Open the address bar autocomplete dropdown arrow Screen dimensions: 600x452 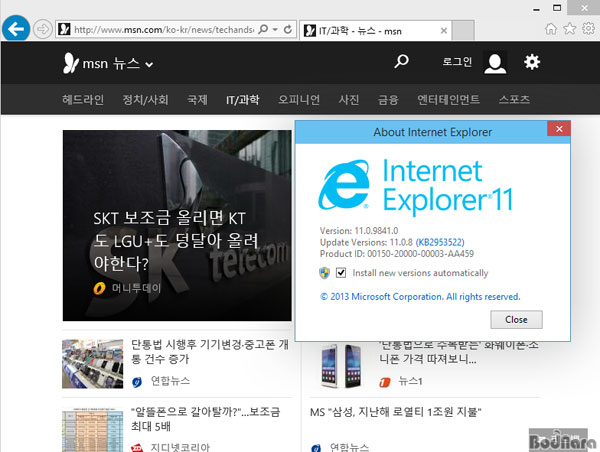coord(275,29)
